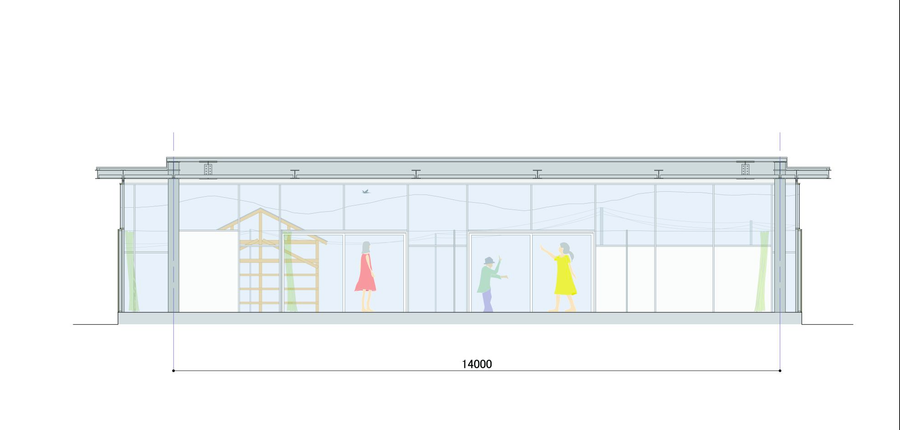Click the small bird in the sky
This screenshot has width=900, height=430.
[x=366, y=189]
